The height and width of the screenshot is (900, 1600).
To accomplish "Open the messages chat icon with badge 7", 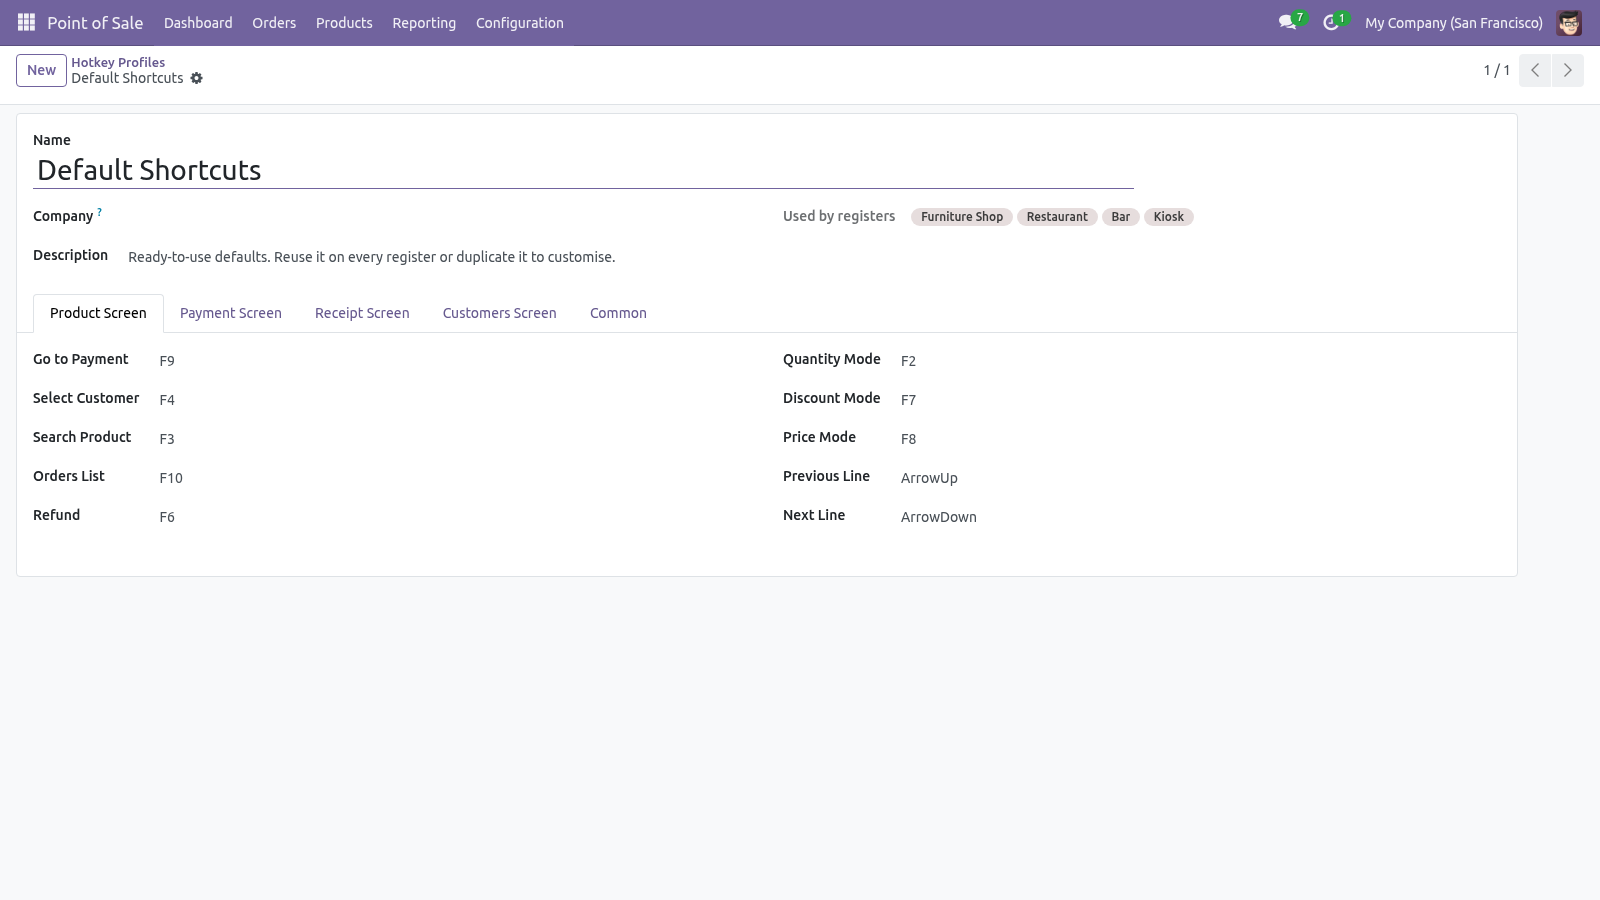I will click(x=1288, y=22).
